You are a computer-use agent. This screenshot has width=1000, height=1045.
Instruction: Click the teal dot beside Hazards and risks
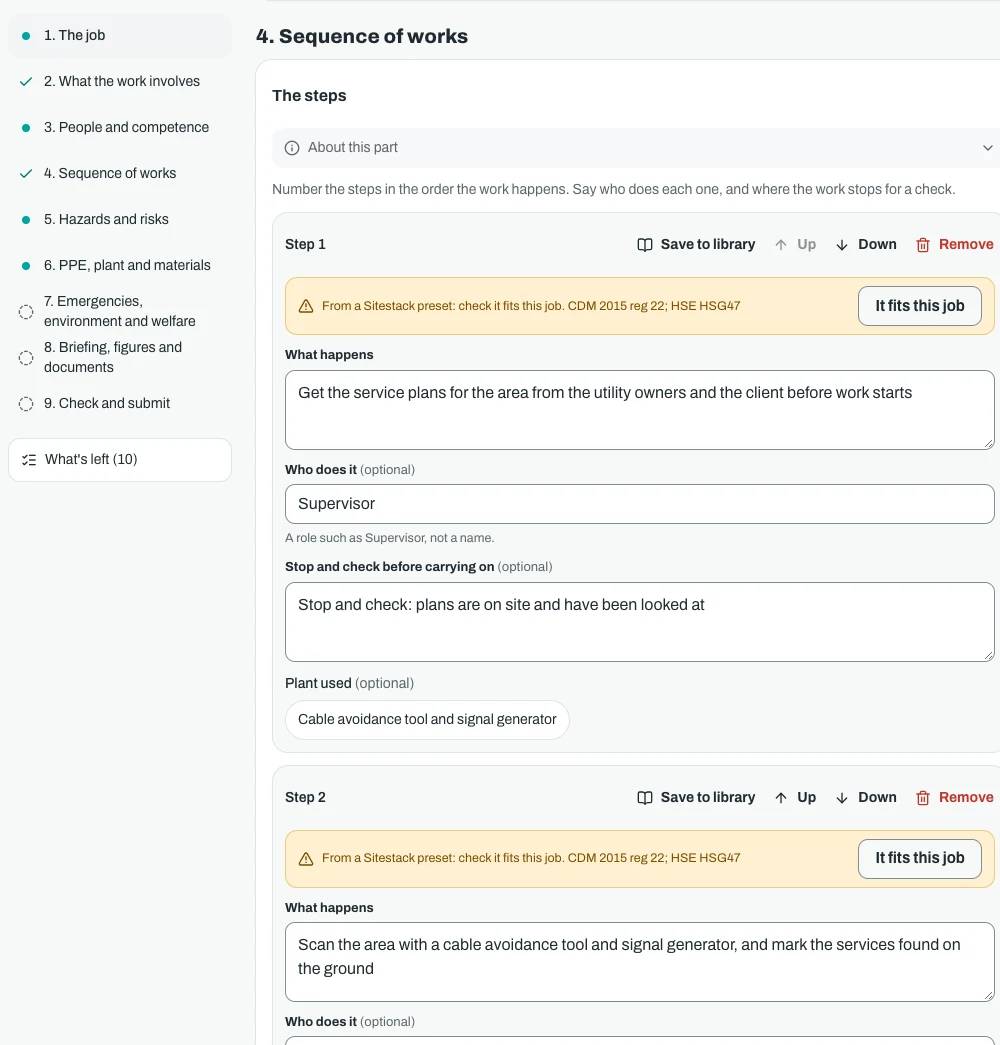(x=26, y=219)
